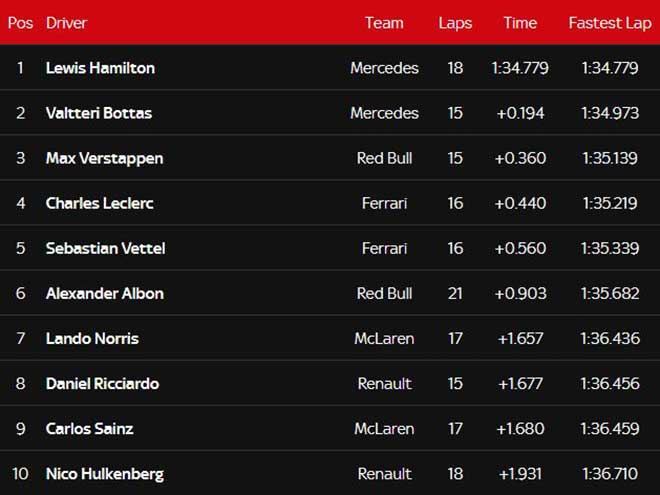Click Daniel Ricciardo driver name

[102, 383]
